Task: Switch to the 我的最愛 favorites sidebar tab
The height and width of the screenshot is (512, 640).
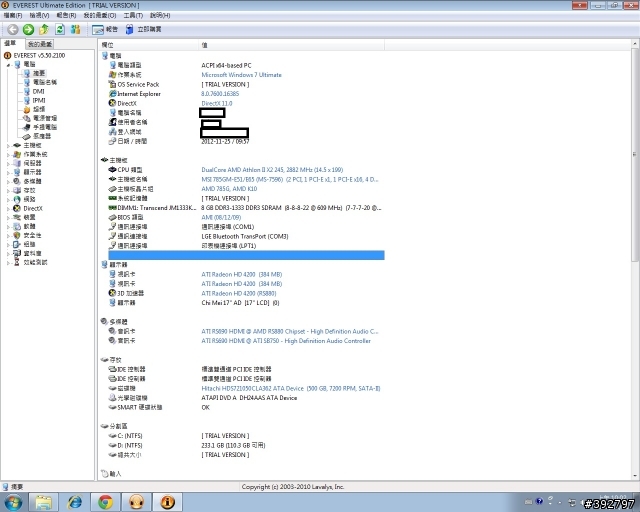Action: (x=40, y=44)
